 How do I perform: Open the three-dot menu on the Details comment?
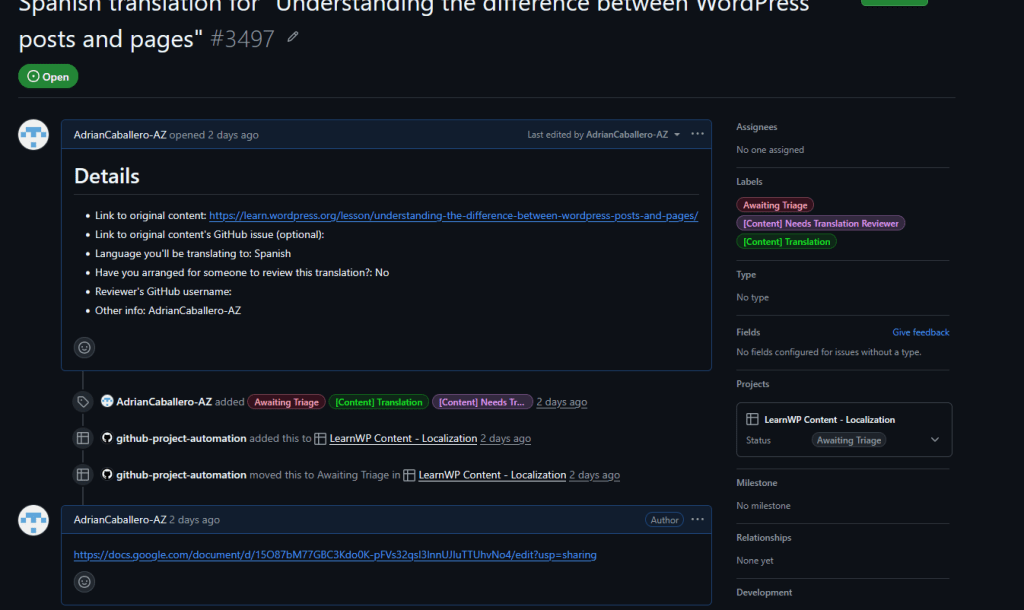tap(697, 134)
